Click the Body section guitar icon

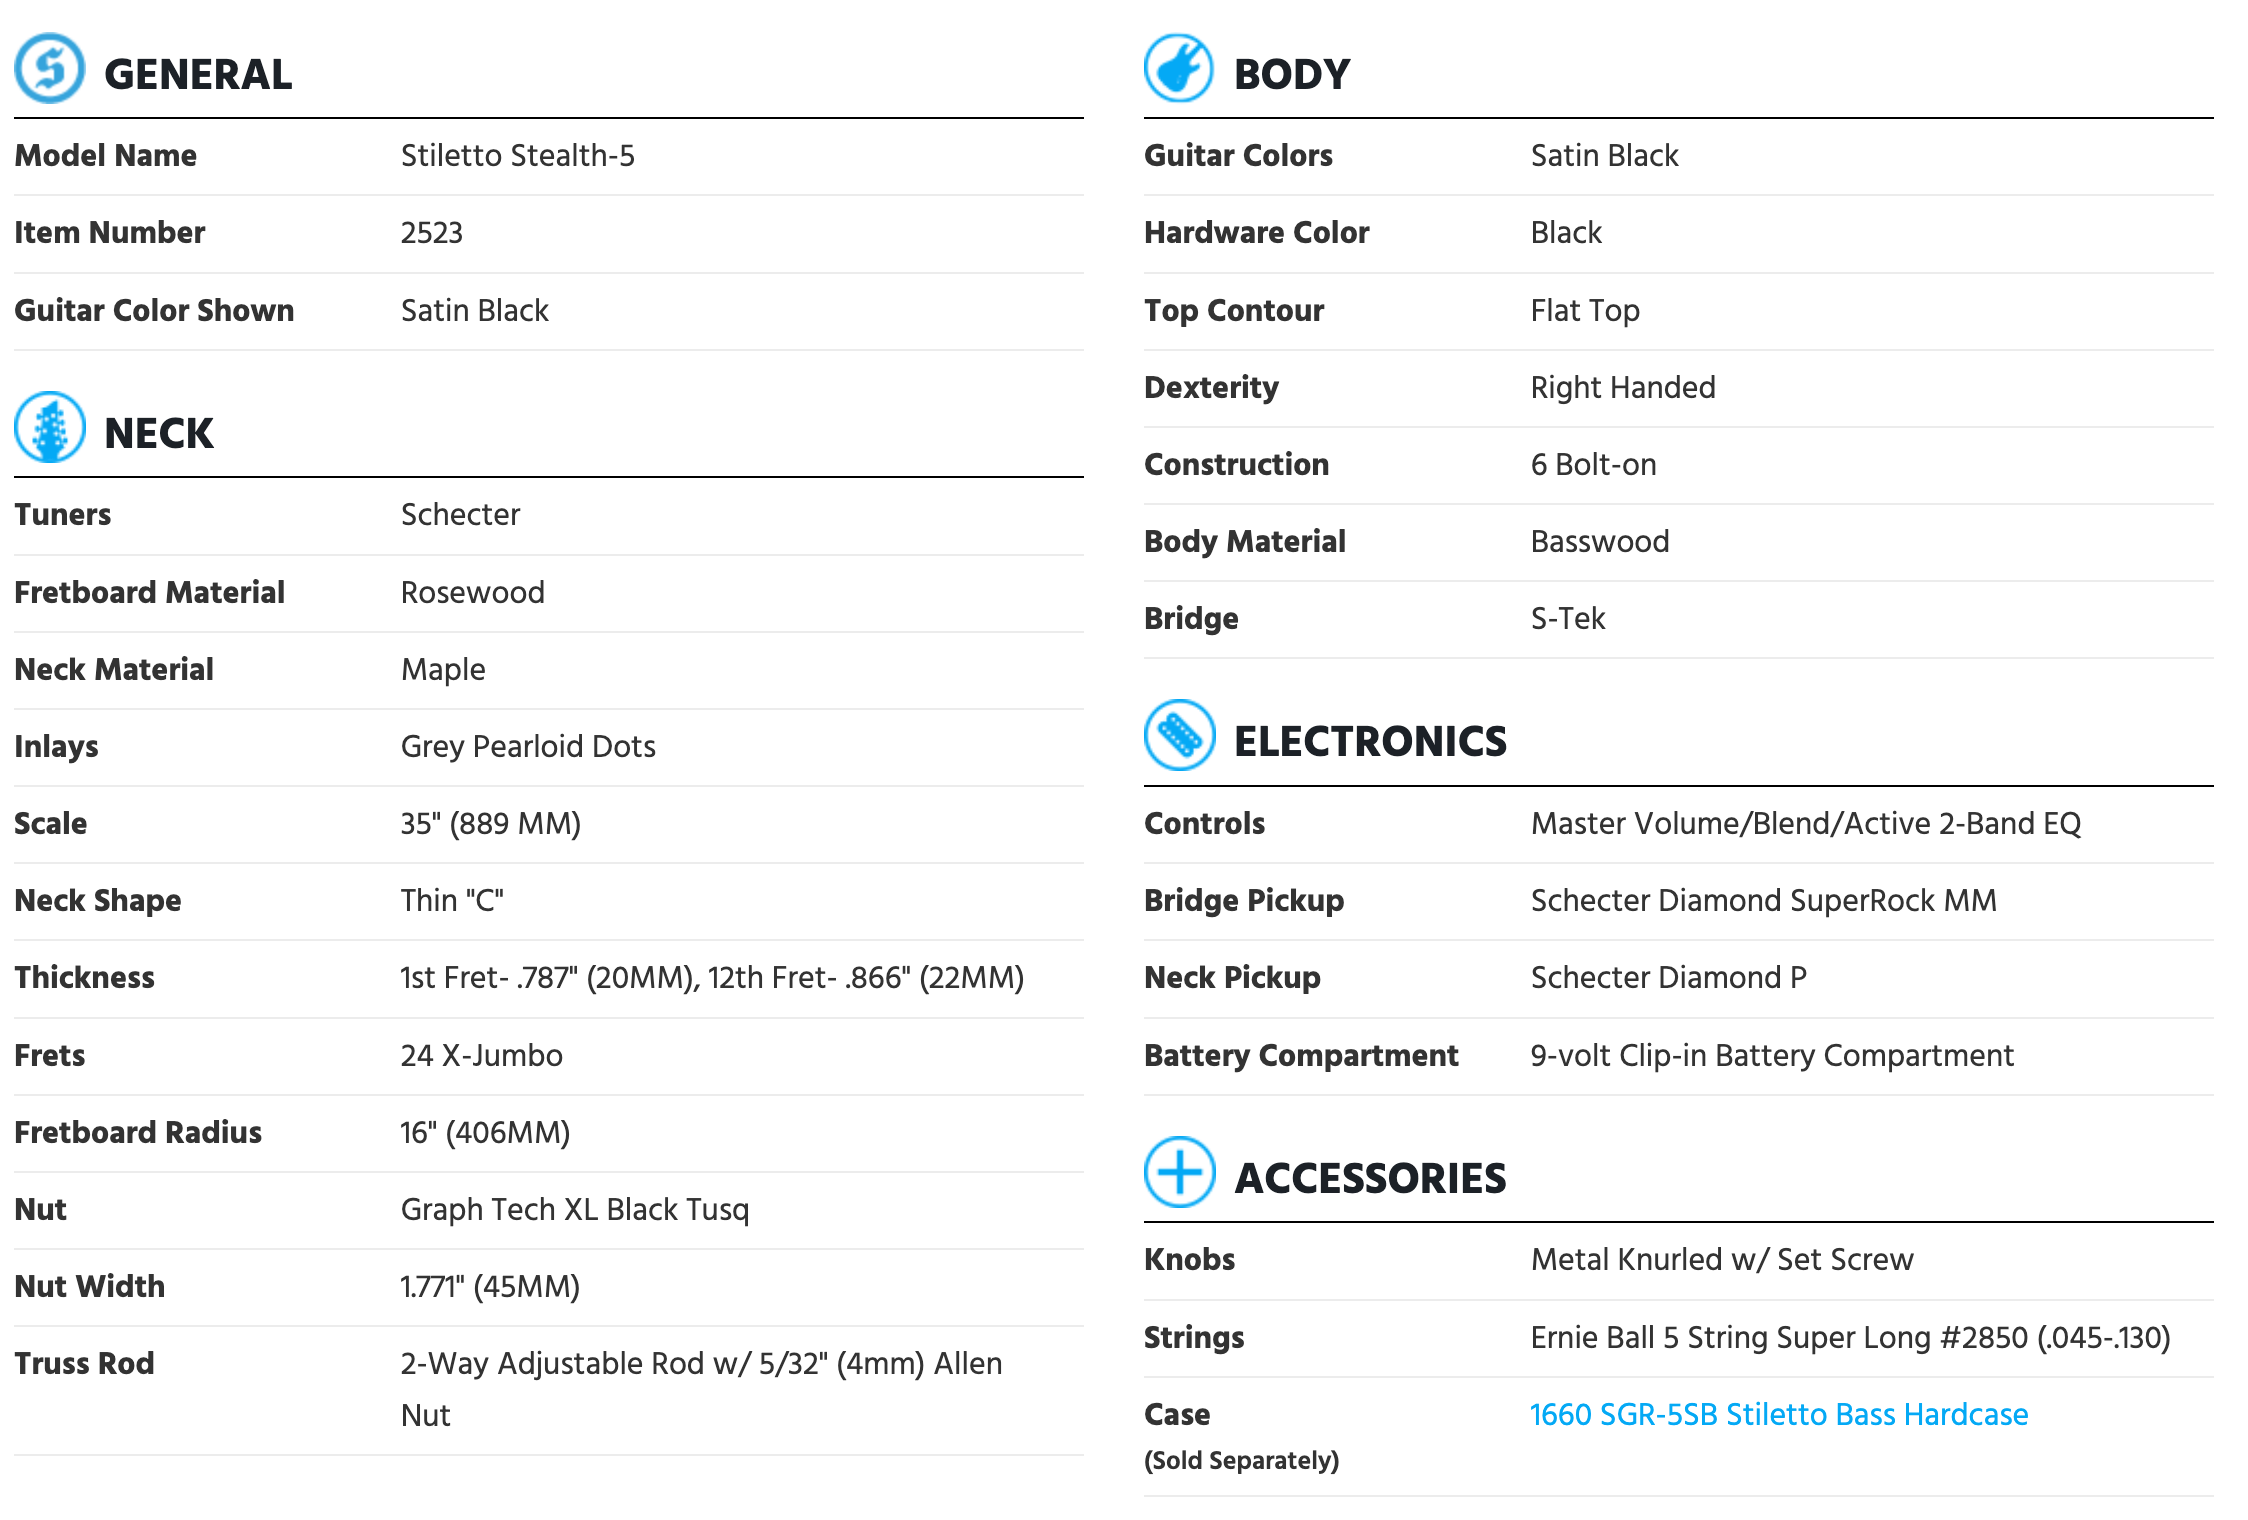pyautogui.click(x=1178, y=69)
